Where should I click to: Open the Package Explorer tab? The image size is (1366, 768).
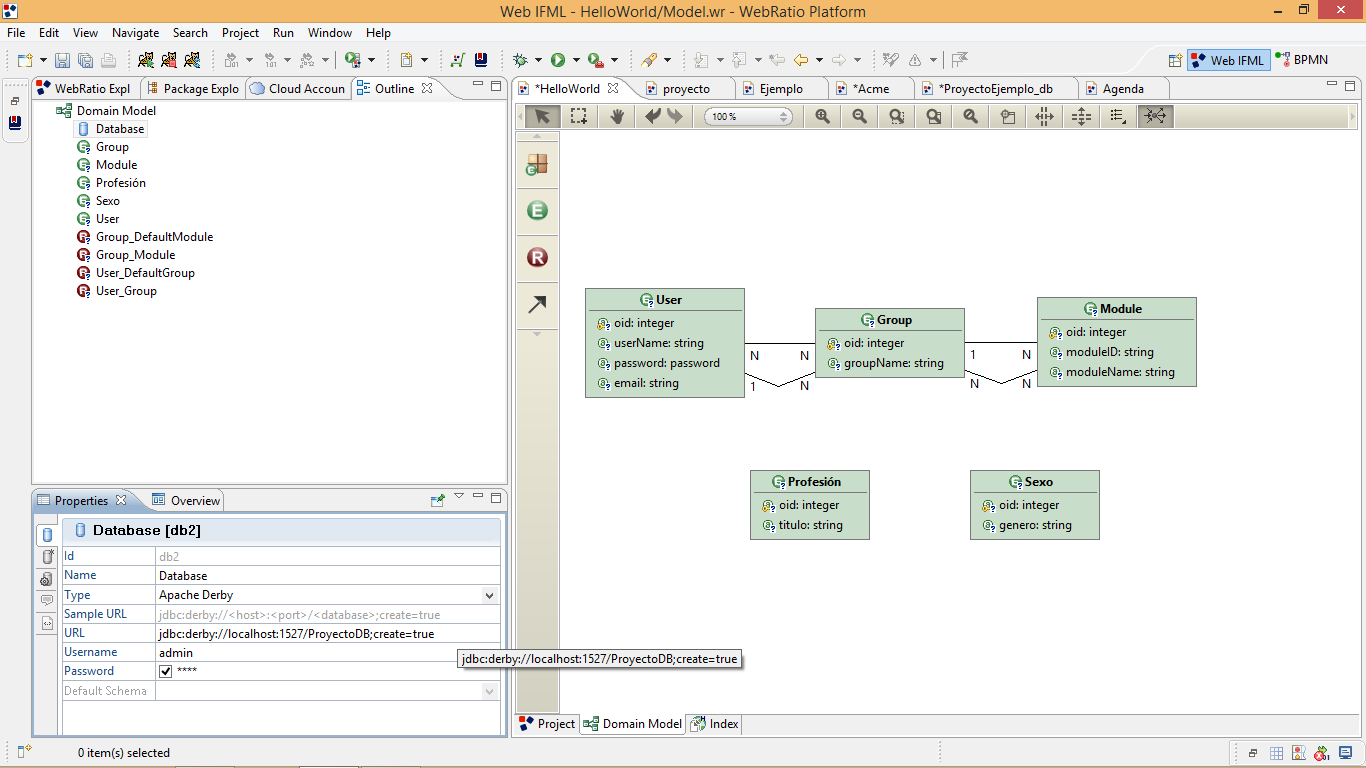pyautogui.click(x=193, y=89)
